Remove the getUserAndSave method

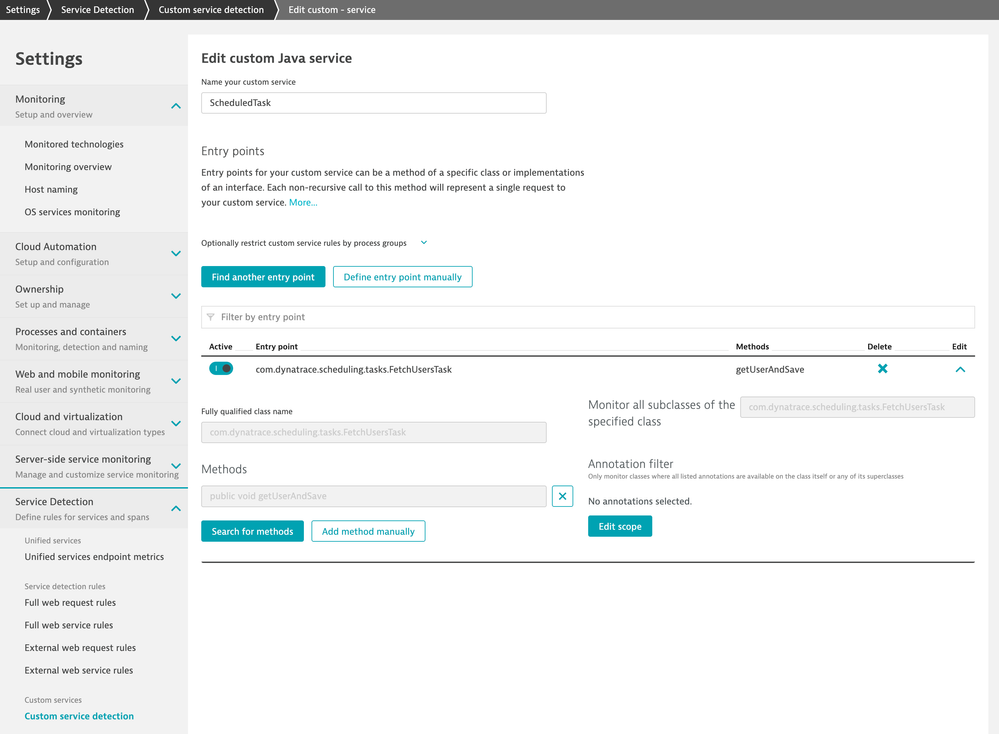pyautogui.click(x=562, y=496)
